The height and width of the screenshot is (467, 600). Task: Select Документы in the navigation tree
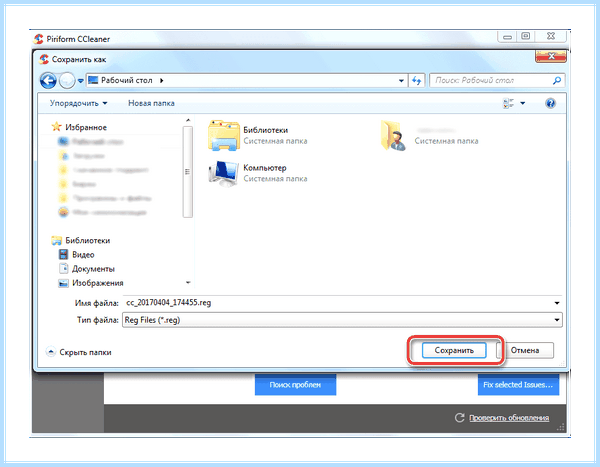point(93,269)
